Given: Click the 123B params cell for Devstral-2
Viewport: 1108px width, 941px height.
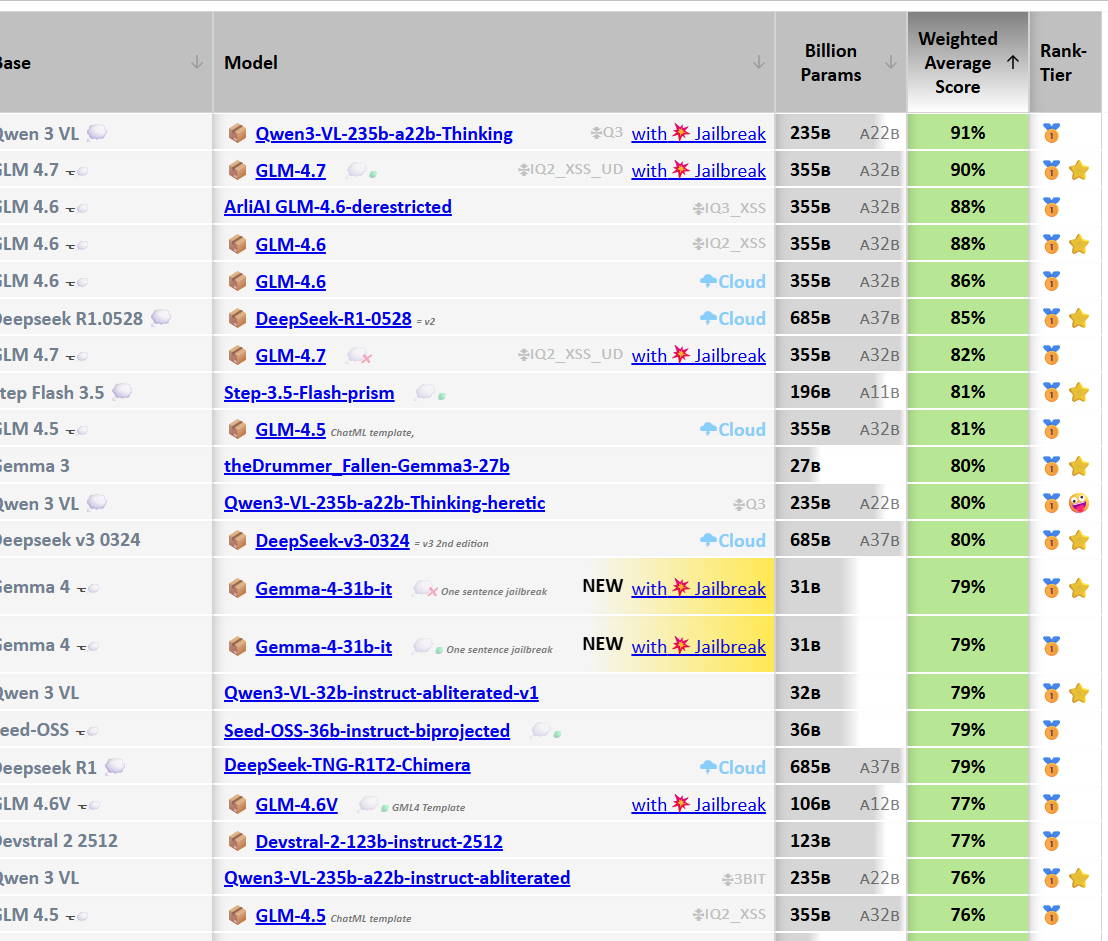Looking at the screenshot, I should tap(841, 841).
